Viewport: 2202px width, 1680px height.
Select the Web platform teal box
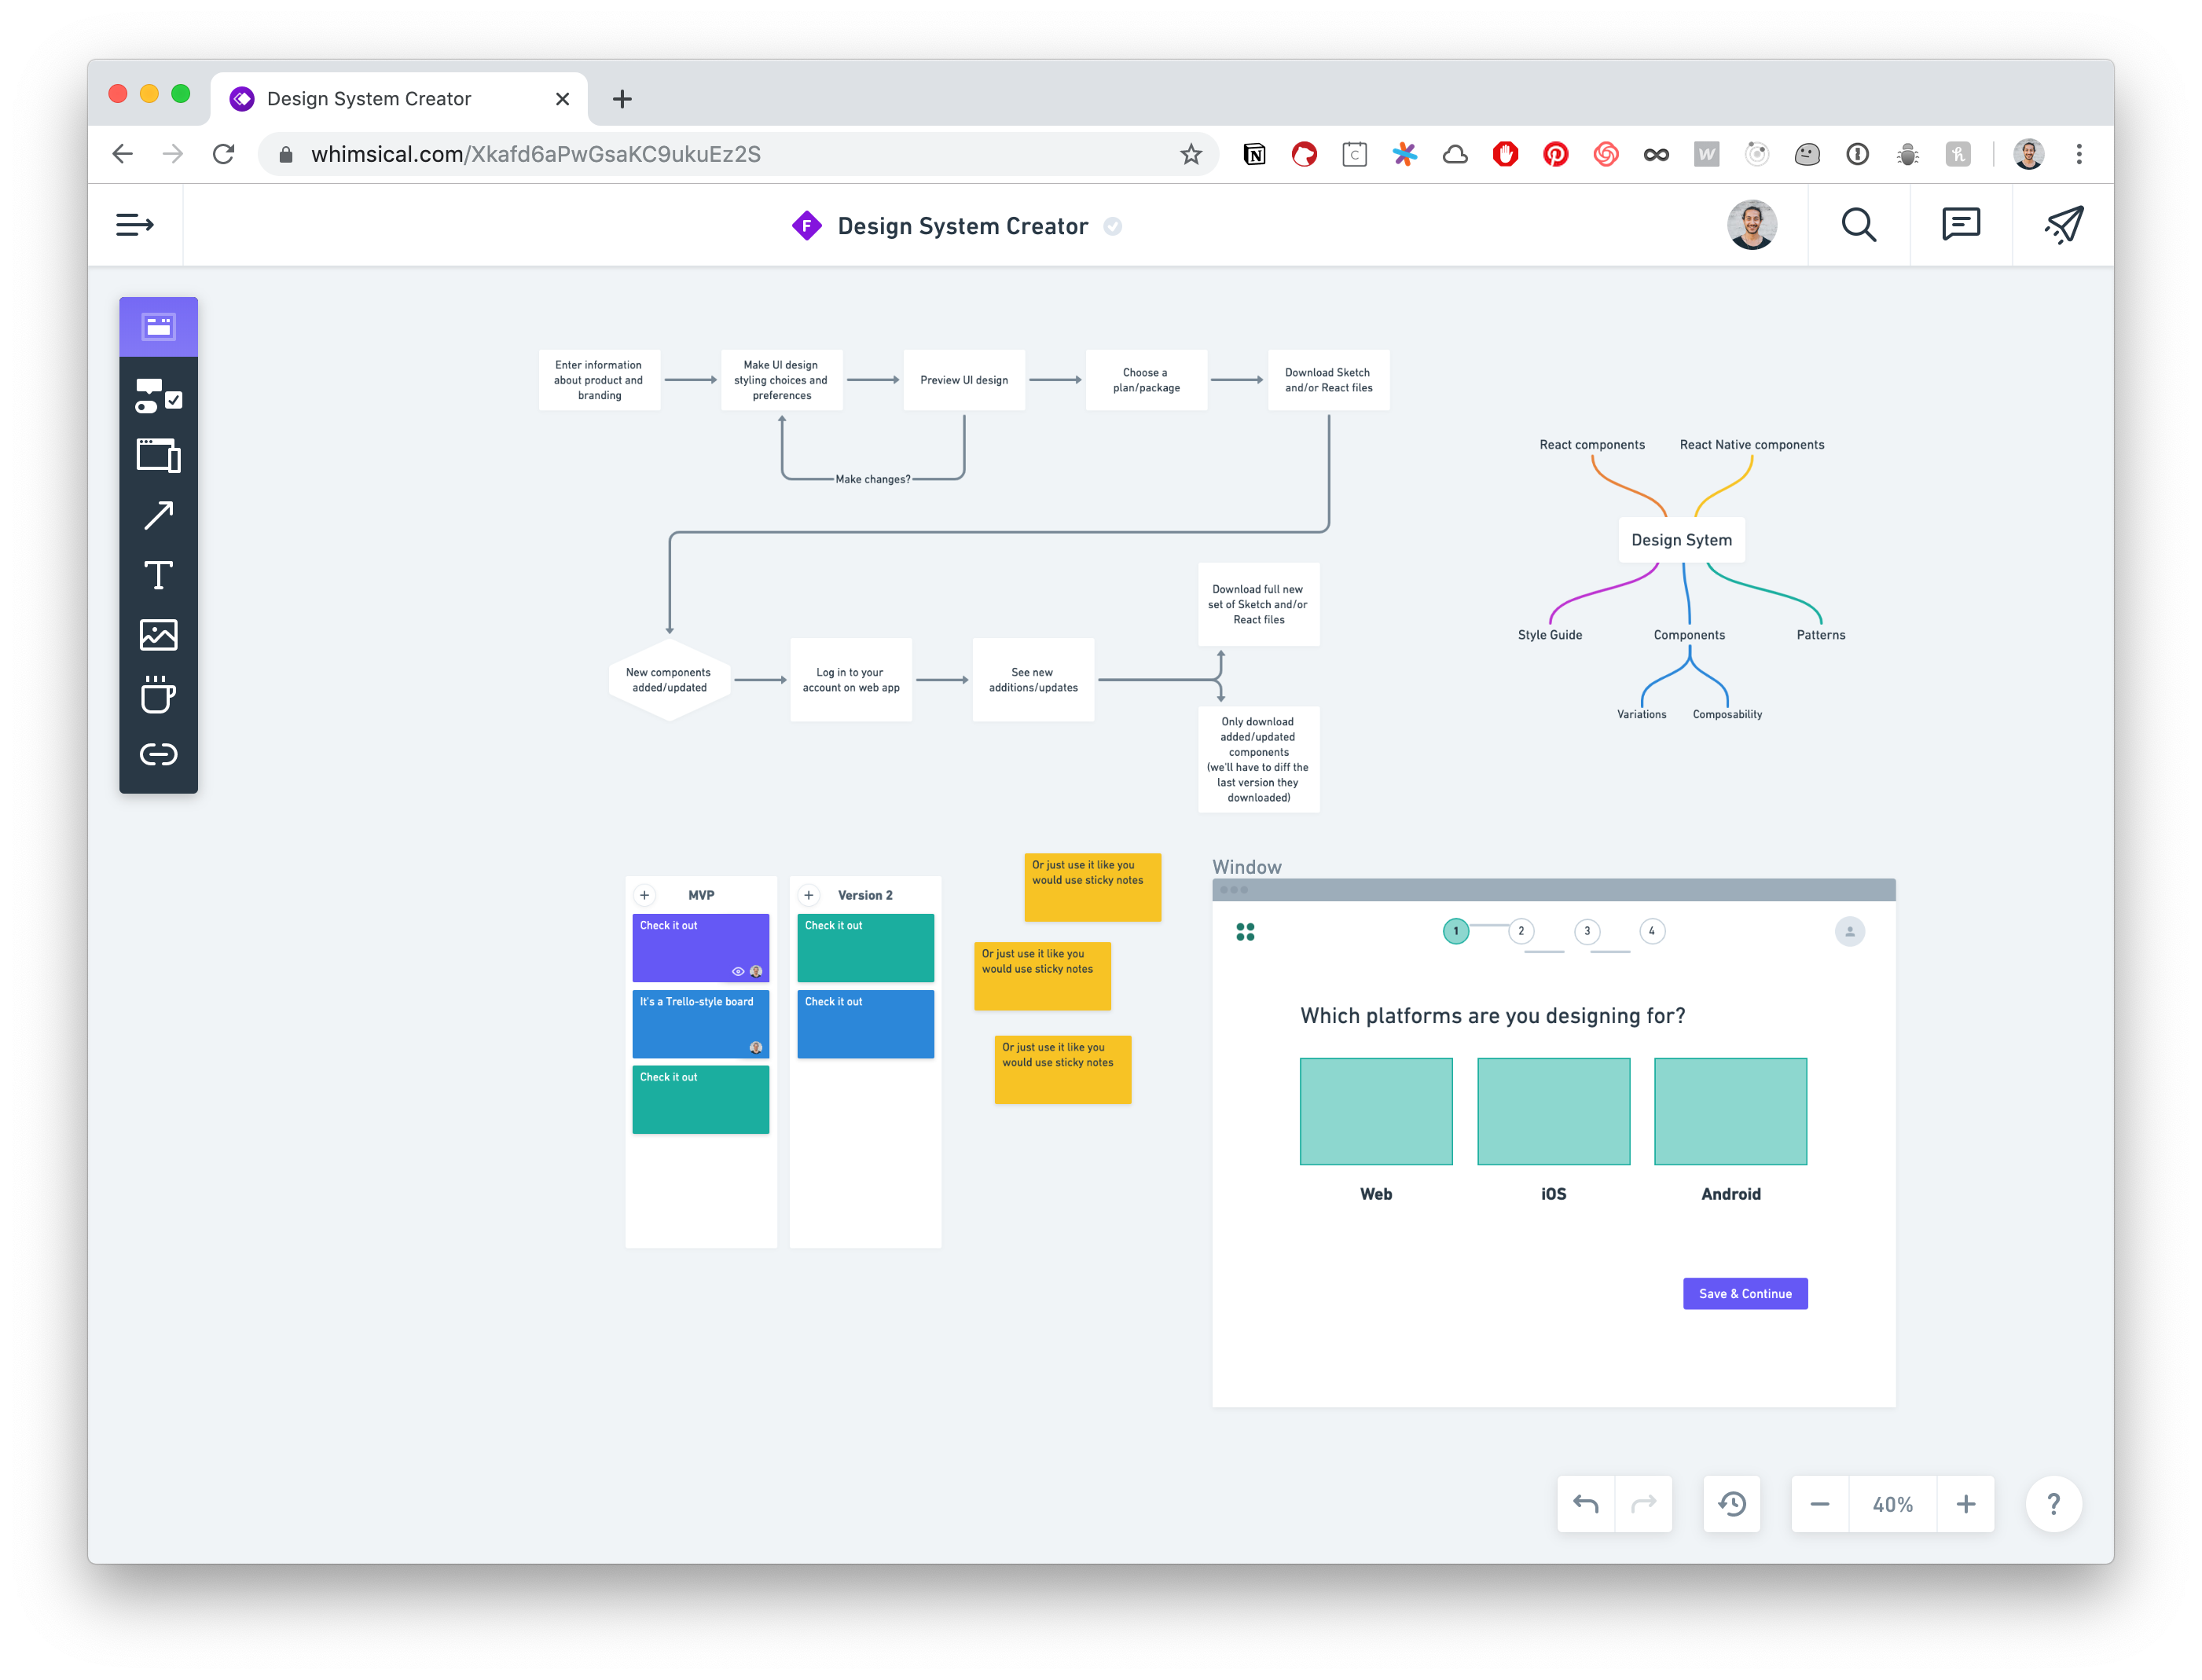tap(1376, 1111)
